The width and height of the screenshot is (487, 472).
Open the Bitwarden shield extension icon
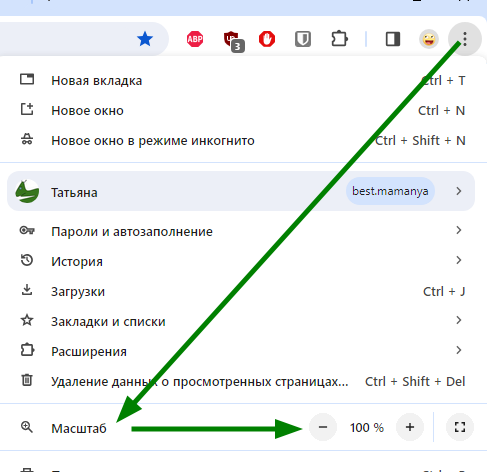click(x=303, y=39)
